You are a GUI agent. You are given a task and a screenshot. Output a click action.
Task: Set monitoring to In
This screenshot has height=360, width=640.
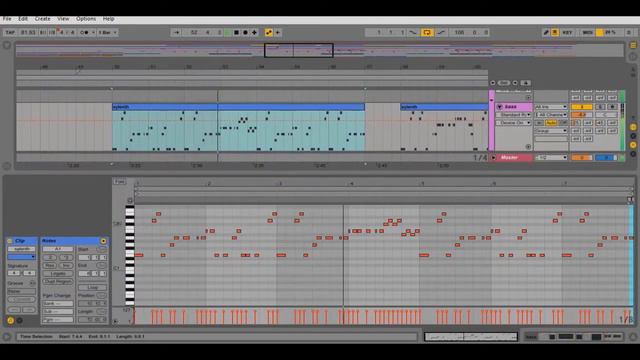click(540, 122)
